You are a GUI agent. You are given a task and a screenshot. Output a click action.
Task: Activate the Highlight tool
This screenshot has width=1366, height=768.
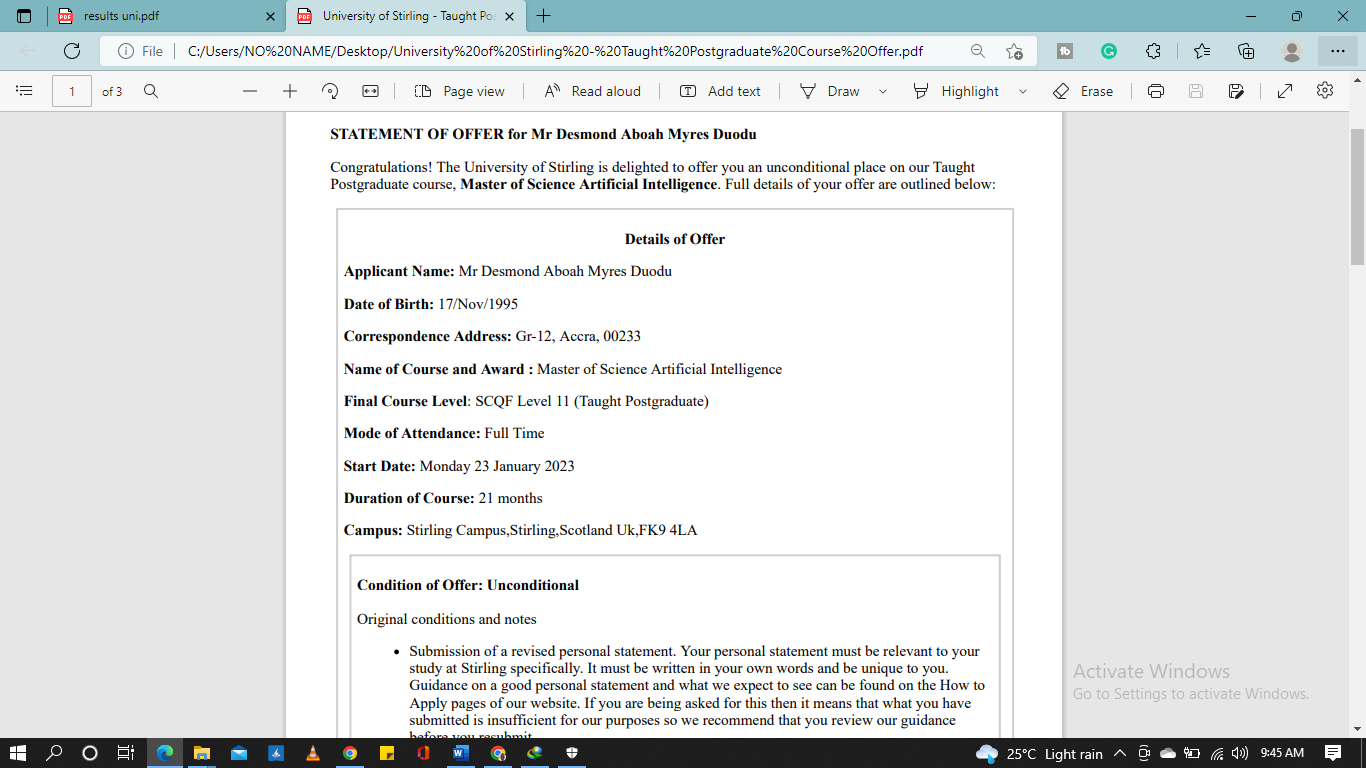(956, 91)
